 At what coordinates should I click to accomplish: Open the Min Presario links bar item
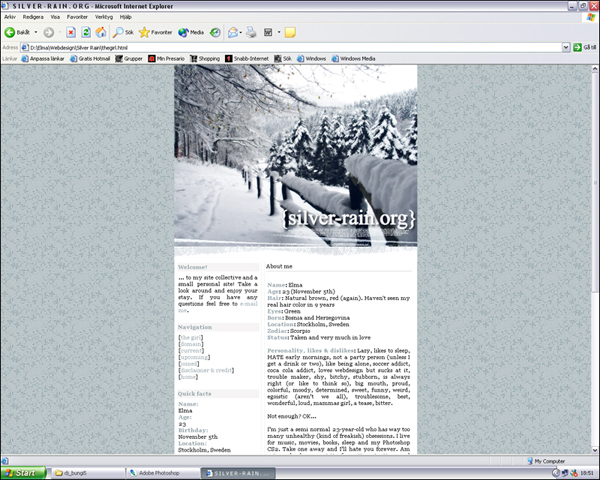coord(166,59)
